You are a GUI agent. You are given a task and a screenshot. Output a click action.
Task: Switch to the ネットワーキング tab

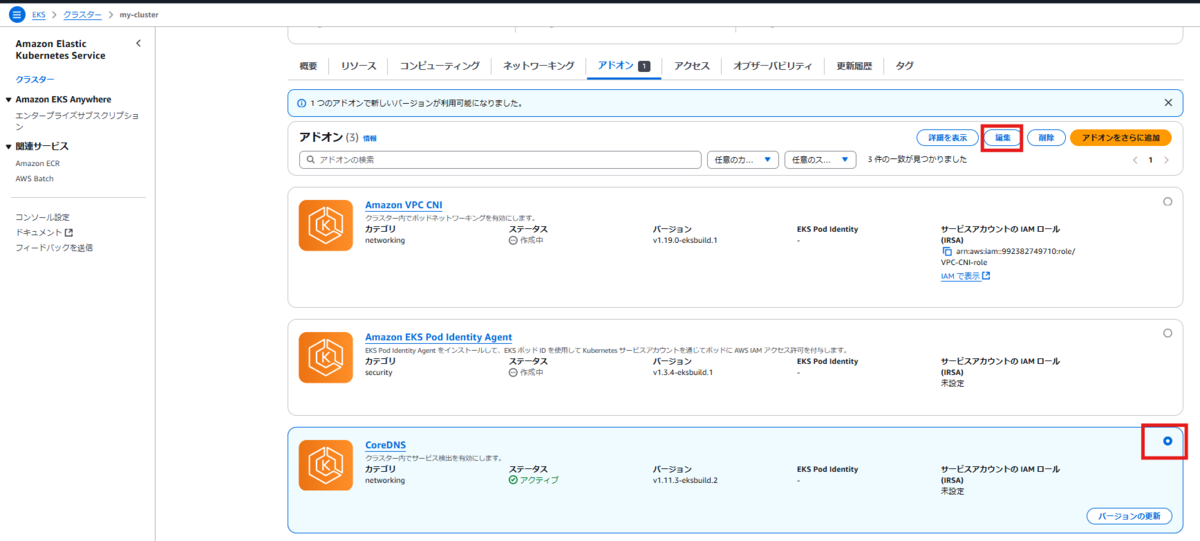click(x=538, y=66)
